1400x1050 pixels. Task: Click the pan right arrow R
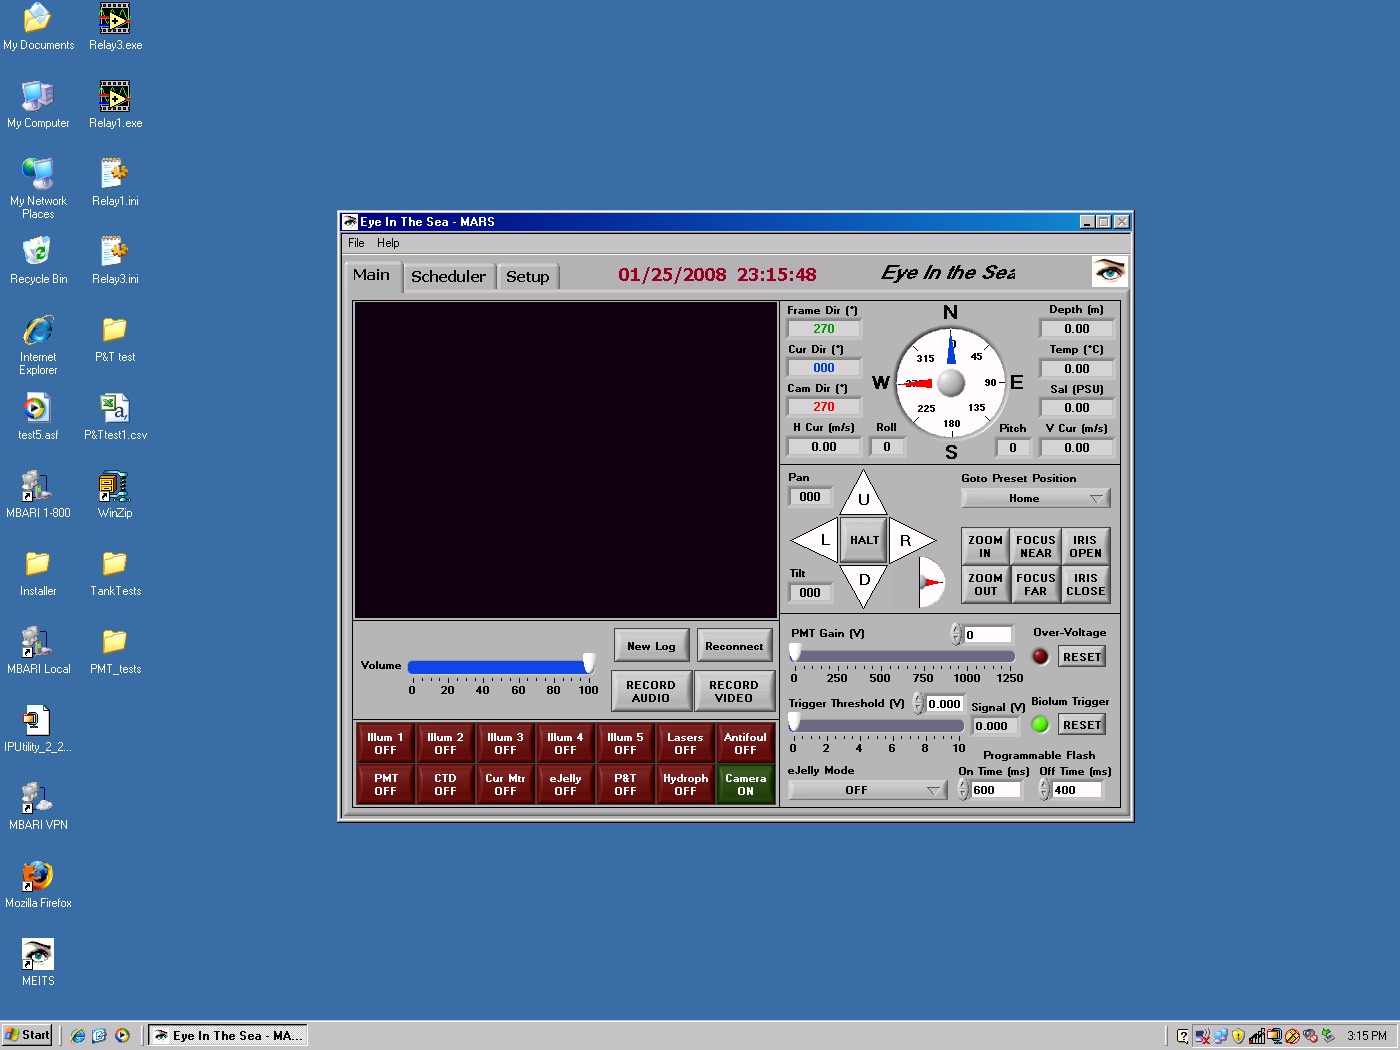point(911,540)
